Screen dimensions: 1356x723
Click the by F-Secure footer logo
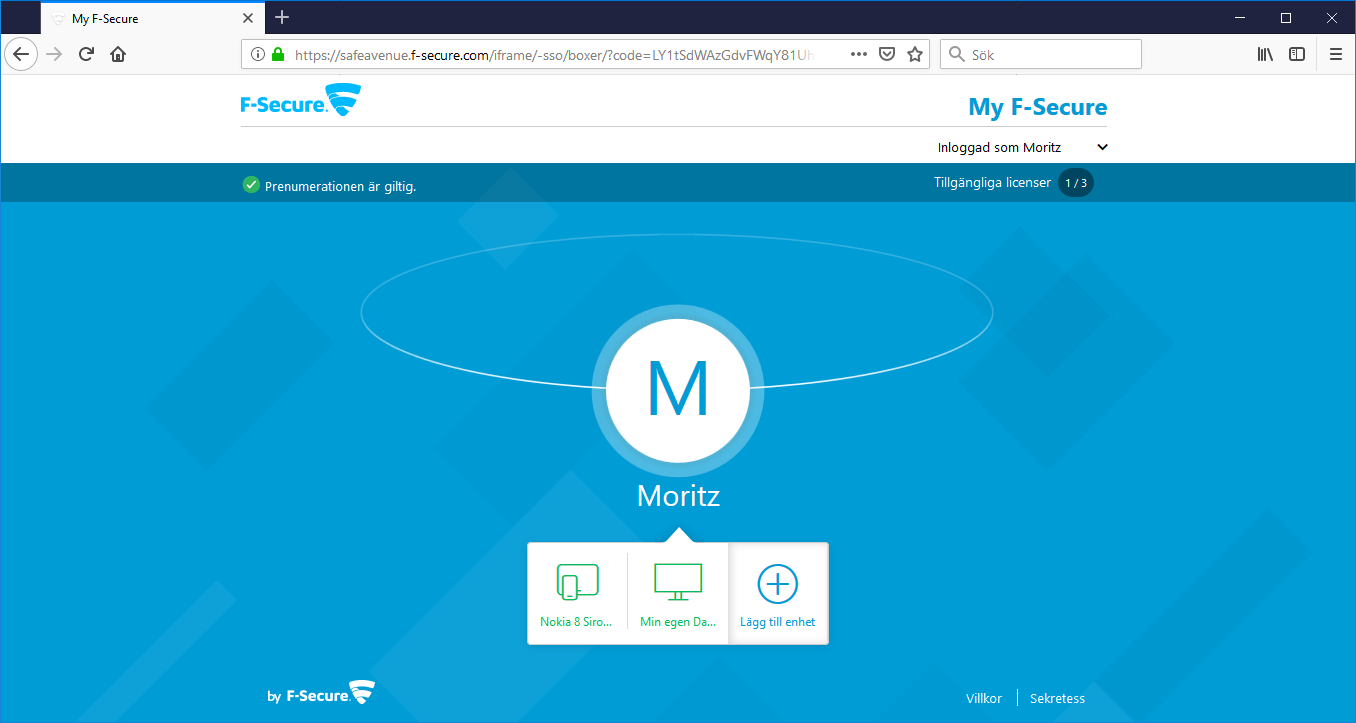click(x=321, y=694)
